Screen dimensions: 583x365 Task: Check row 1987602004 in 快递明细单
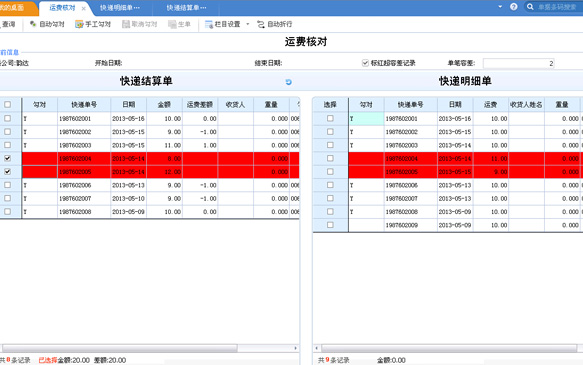[330, 158]
